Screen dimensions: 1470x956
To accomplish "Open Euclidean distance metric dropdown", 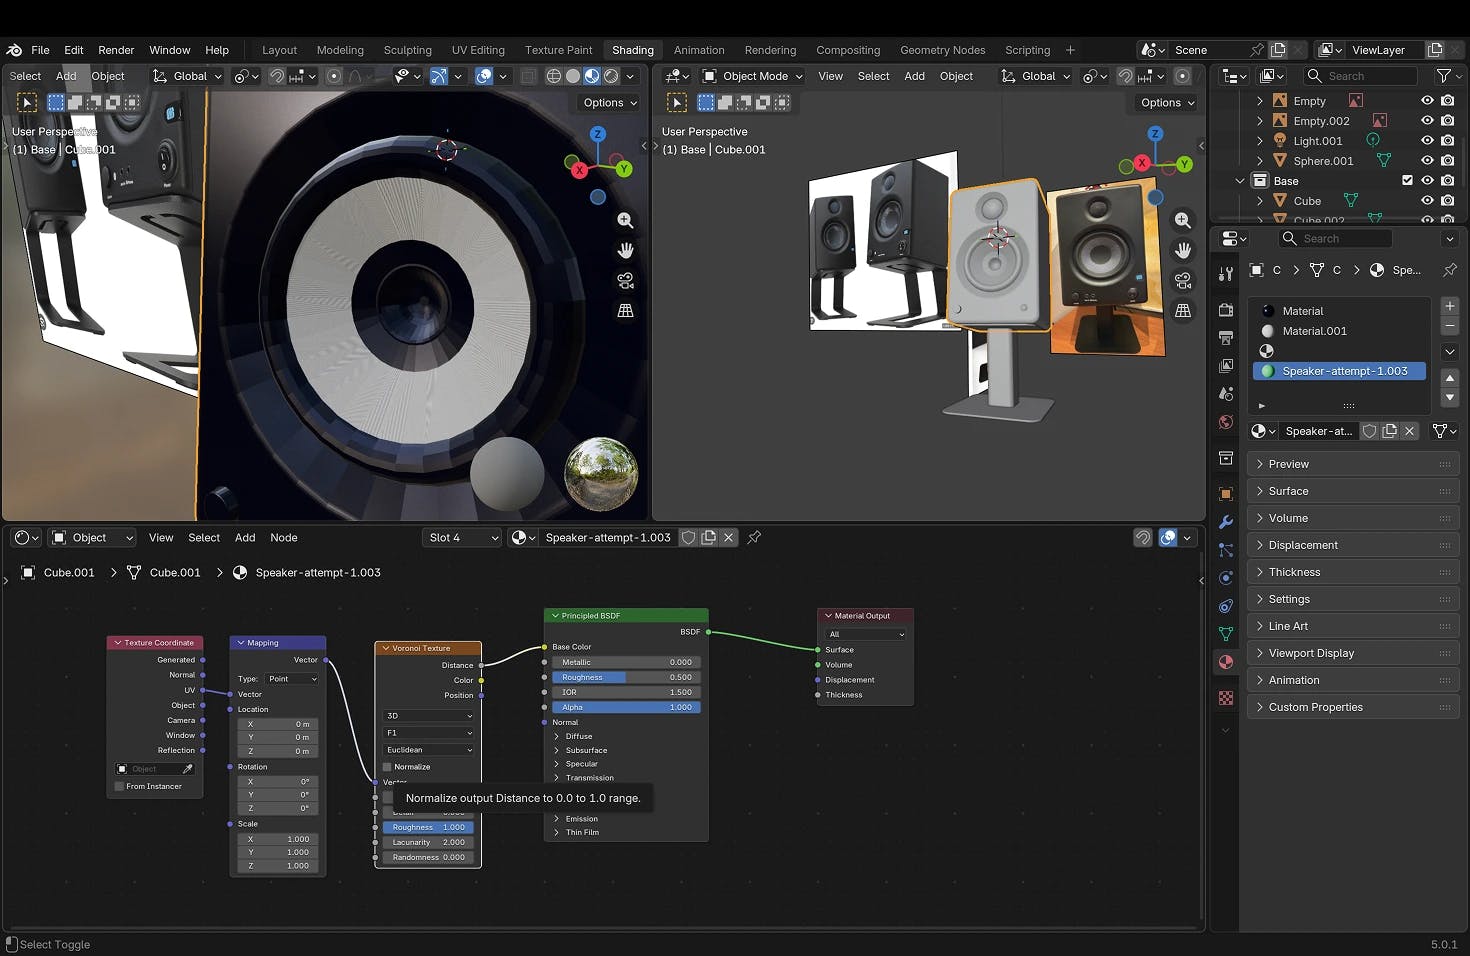I will coord(428,750).
